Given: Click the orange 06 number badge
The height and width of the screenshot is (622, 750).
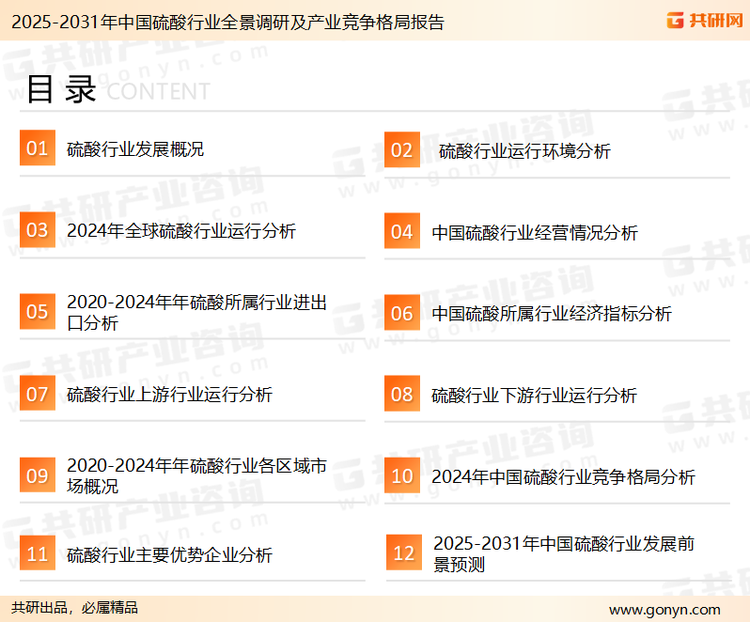Looking at the screenshot, I should 402,313.
